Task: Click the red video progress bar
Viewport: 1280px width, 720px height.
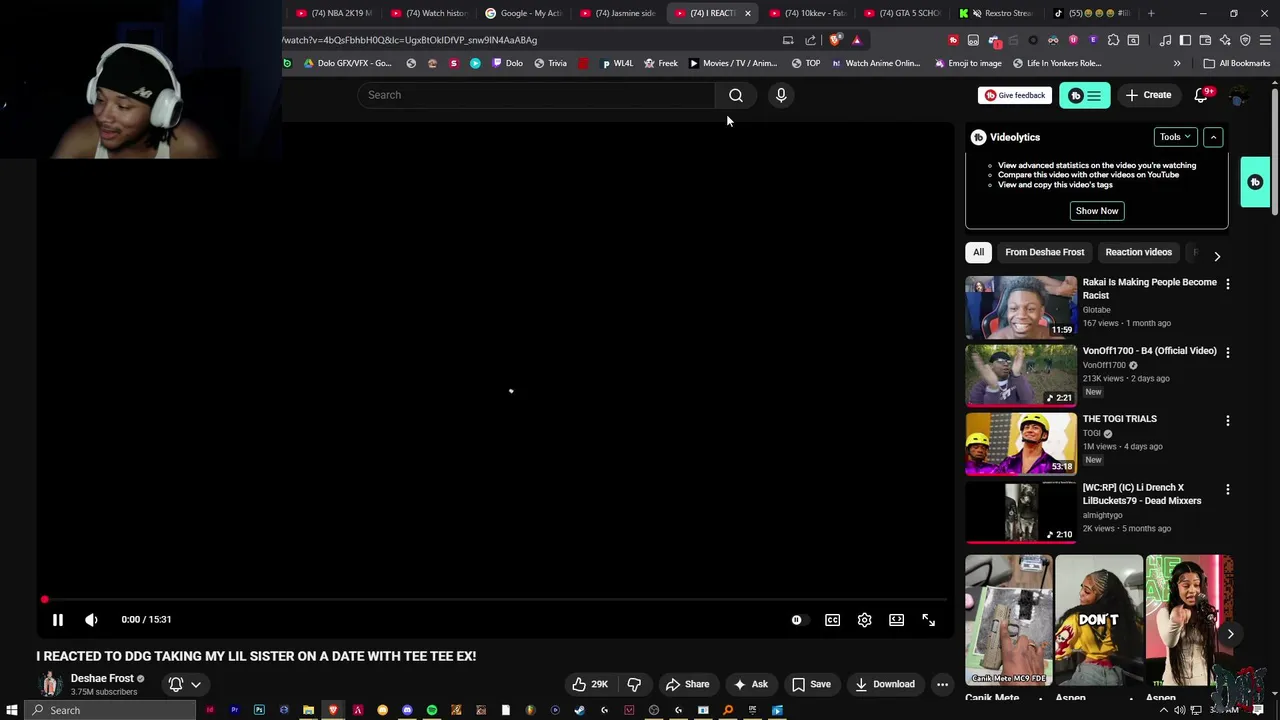Action: point(495,600)
